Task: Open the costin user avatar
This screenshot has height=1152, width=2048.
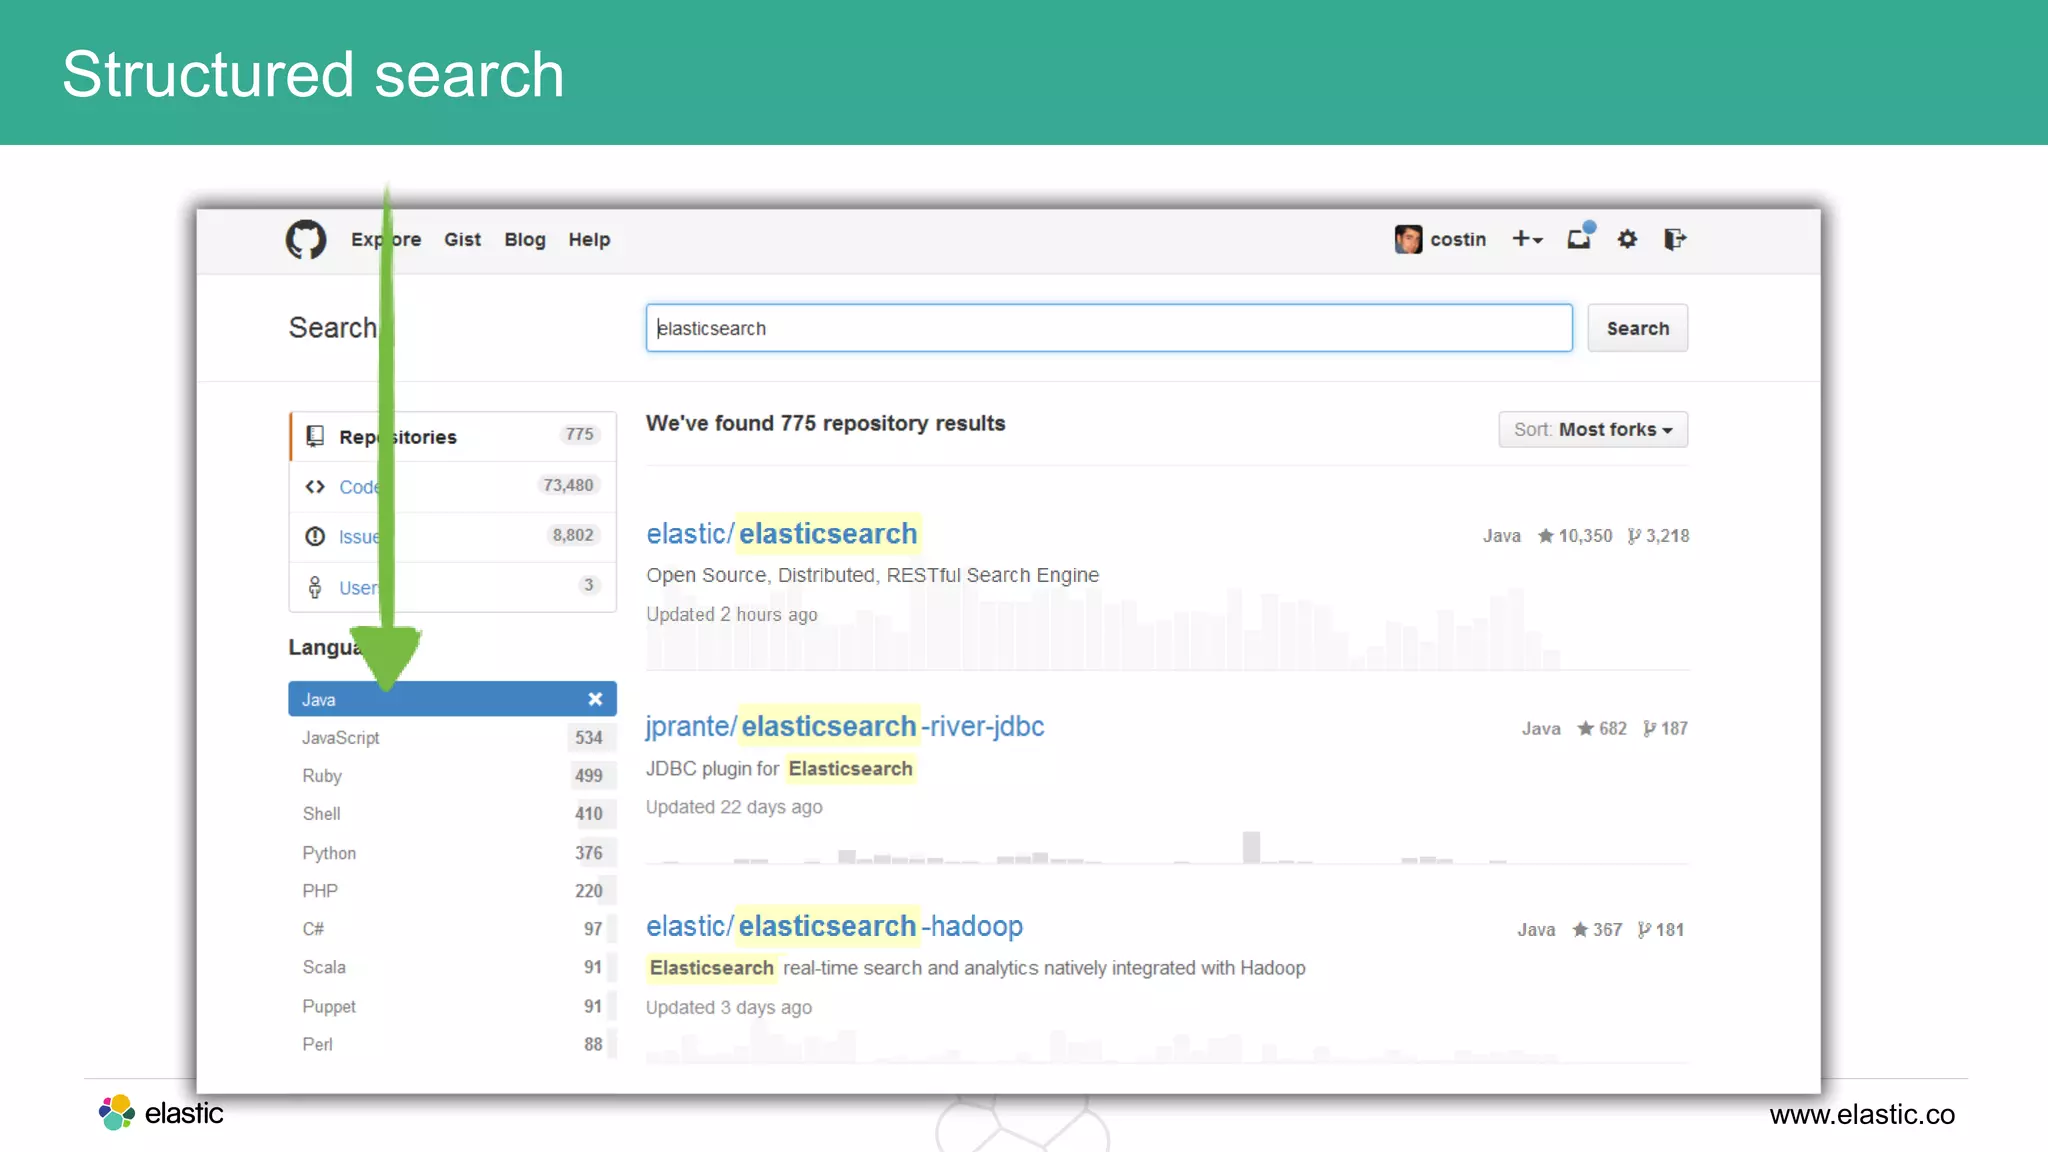Action: click(1408, 239)
